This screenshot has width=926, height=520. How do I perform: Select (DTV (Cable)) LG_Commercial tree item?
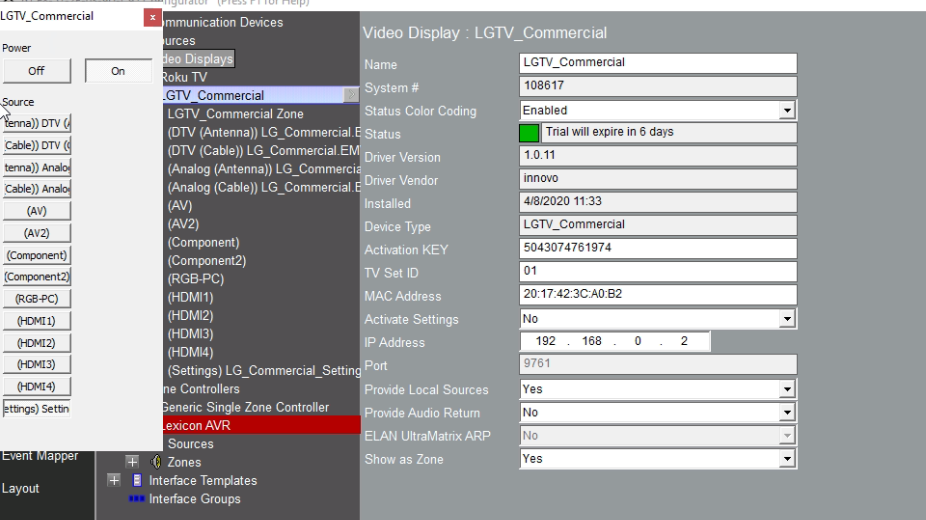(x=264, y=151)
